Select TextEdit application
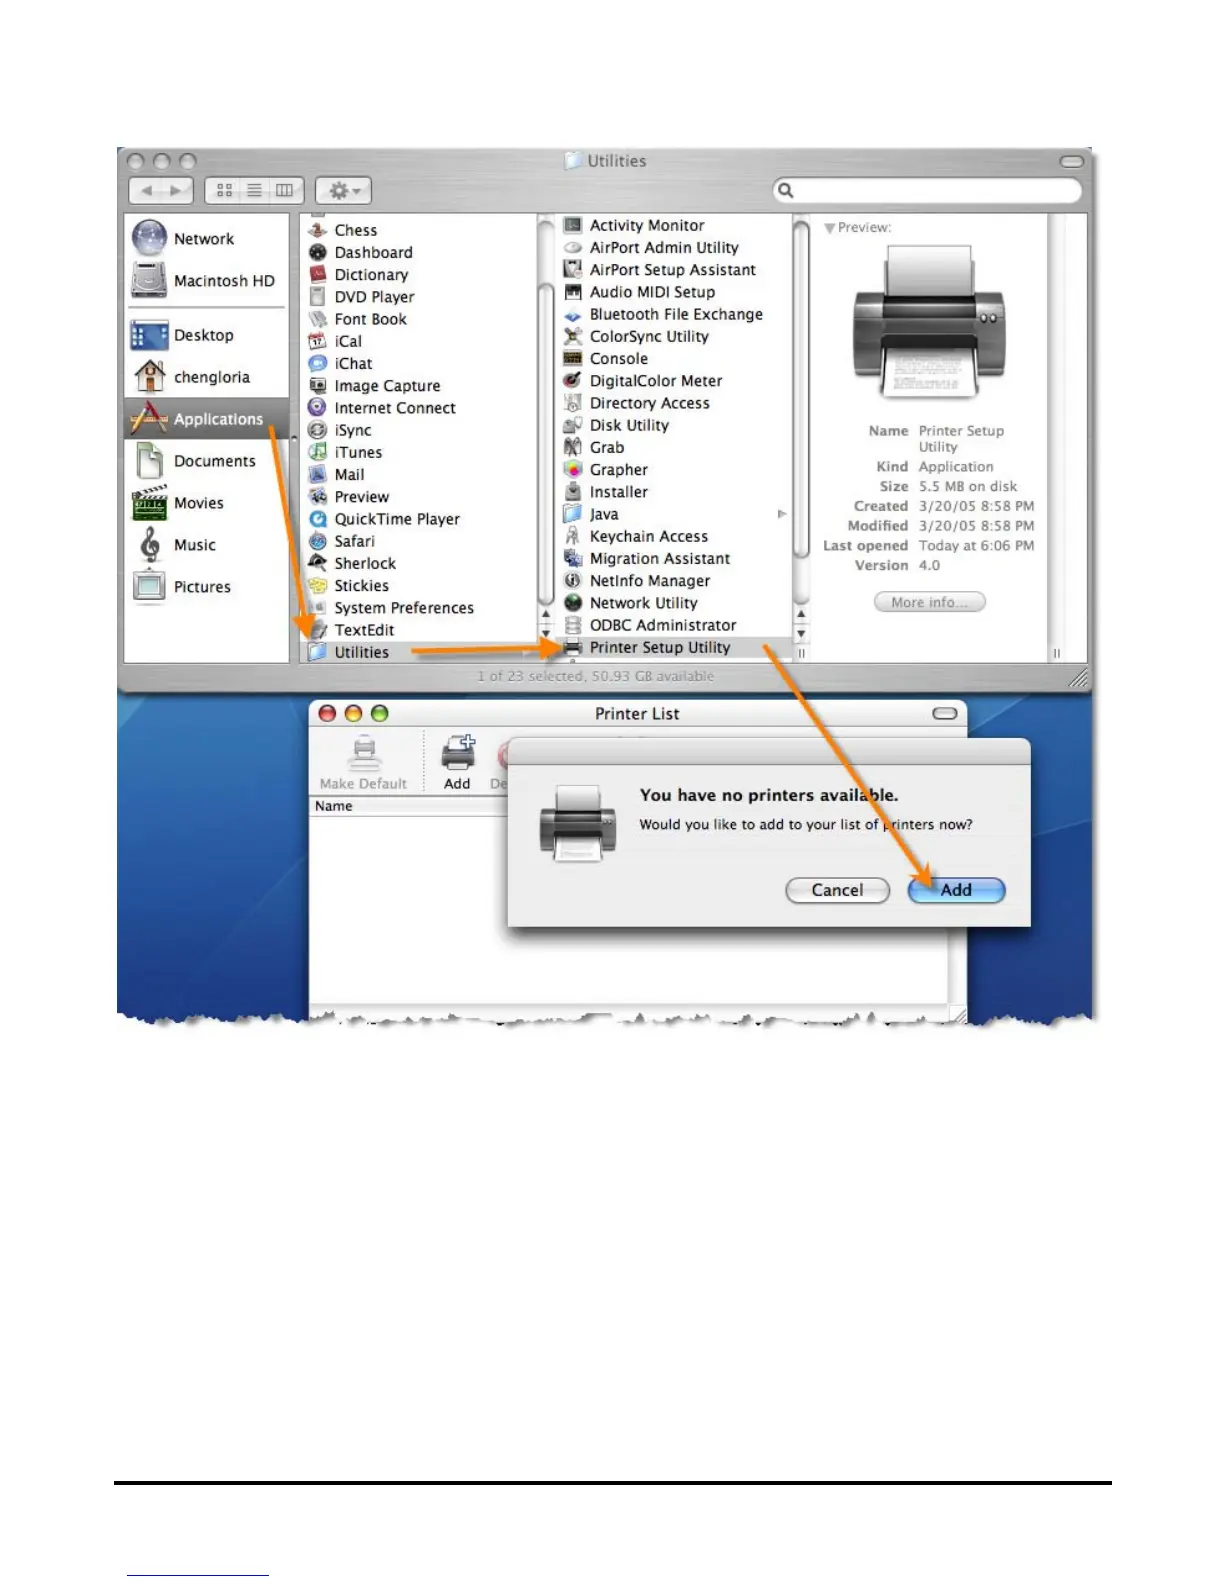The image size is (1224, 1584). coord(351,630)
